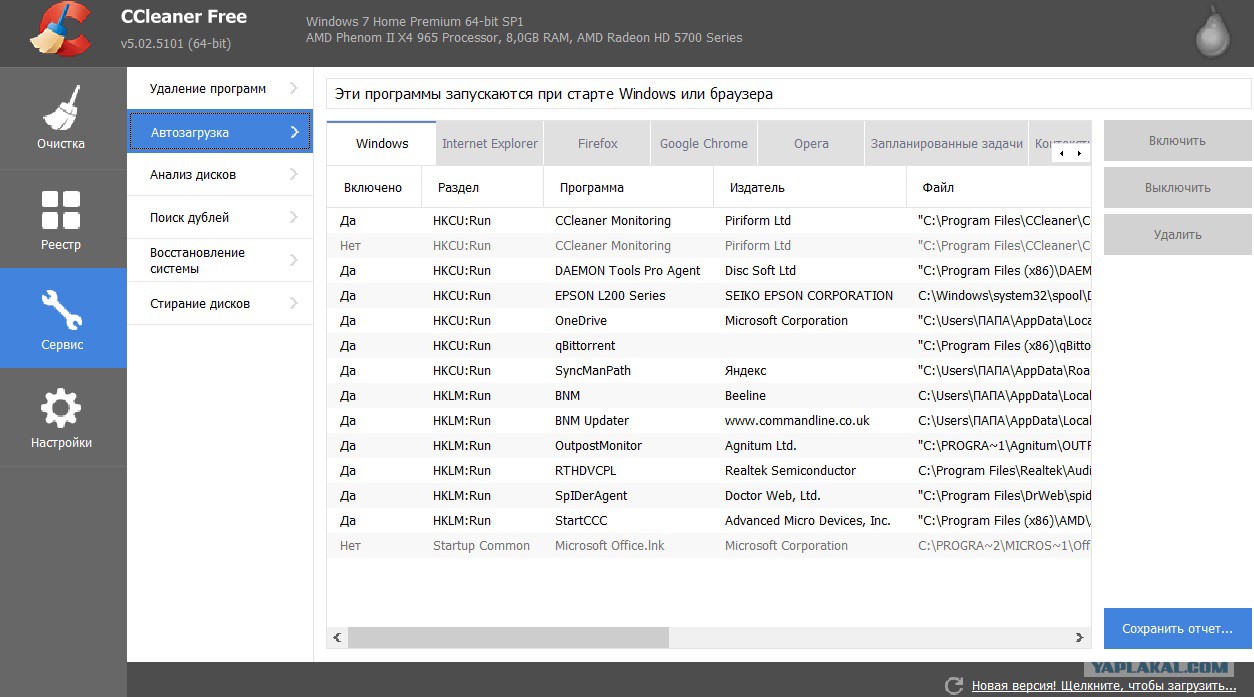Click Advanced Micro Devices, Inc. cell
The width and height of the screenshot is (1254, 697).
[808, 521]
